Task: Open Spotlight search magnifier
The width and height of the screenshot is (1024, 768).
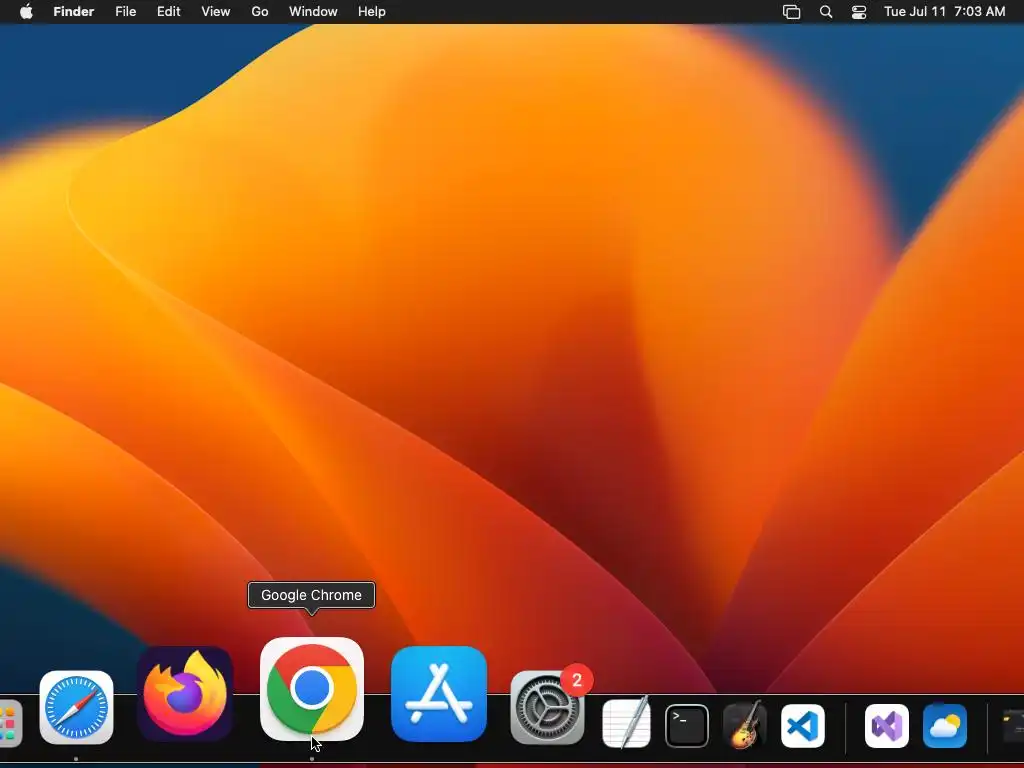Action: point(826,12)
